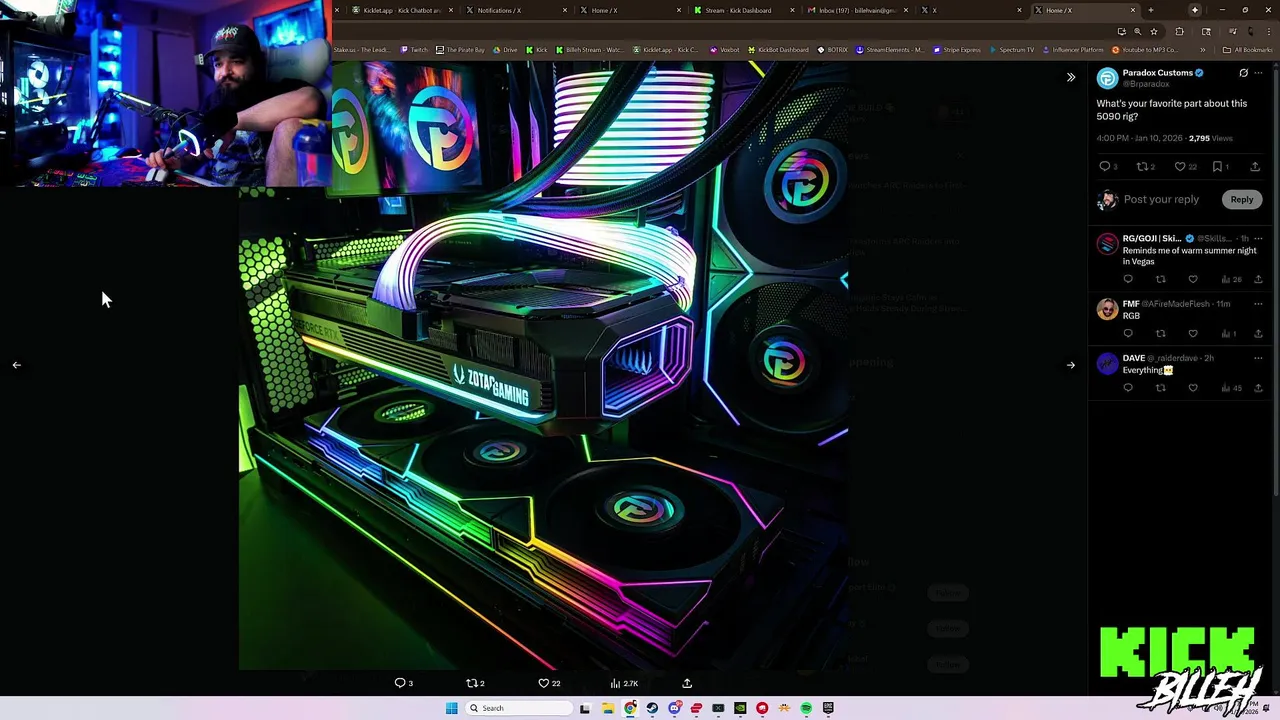
Task: Open more options on RG/GOJI reply
Action: click(x=1258, y=238)
